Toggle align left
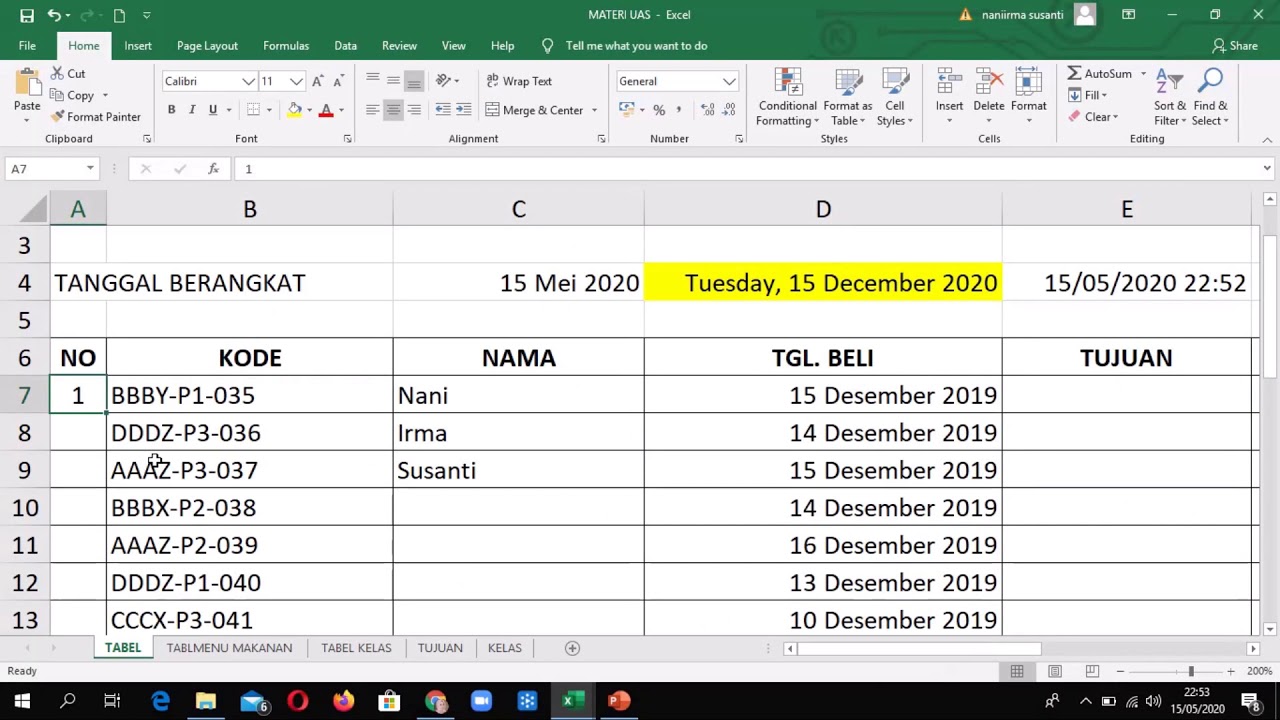The height and width of the screenshot is (720, 1280). pyautogui.click(x=372, y=110)
